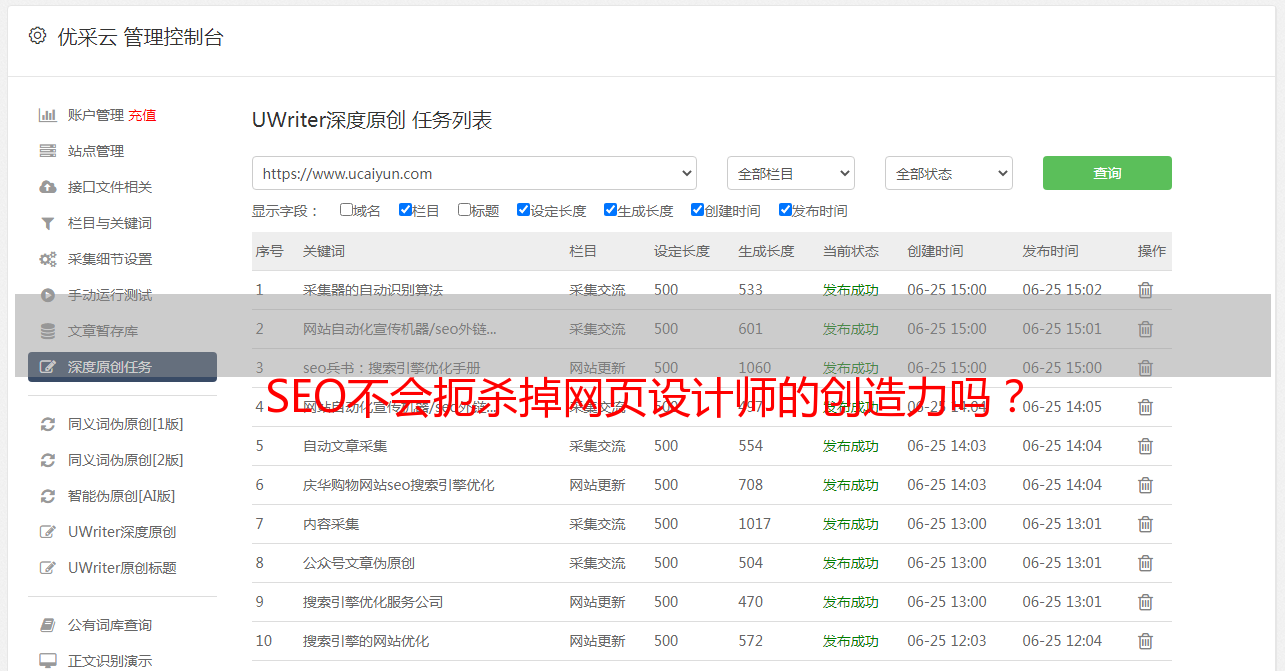Click the funnel icon for 栏目与关键词
1285x671 pixels.
(x=47, y=223)
